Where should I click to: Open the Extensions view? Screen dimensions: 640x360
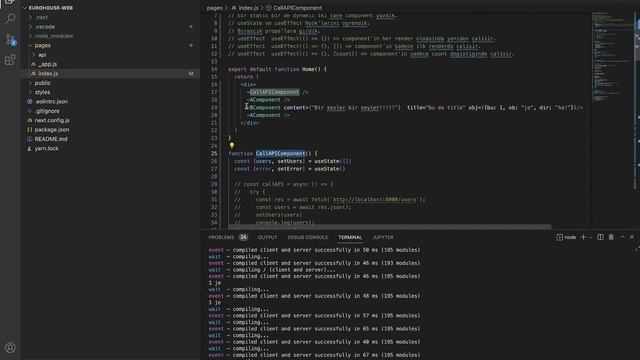pos(10,60)
